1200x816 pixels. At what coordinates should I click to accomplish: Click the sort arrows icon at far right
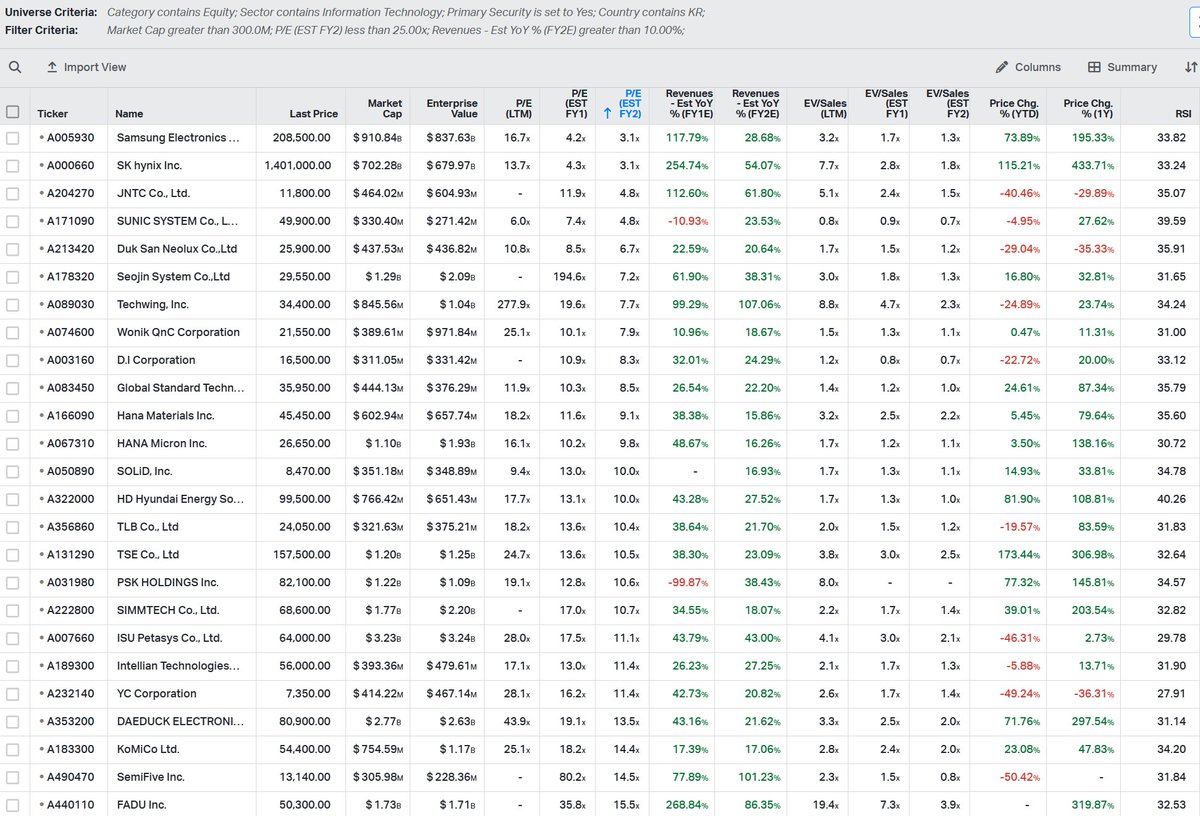(1190, 67)
